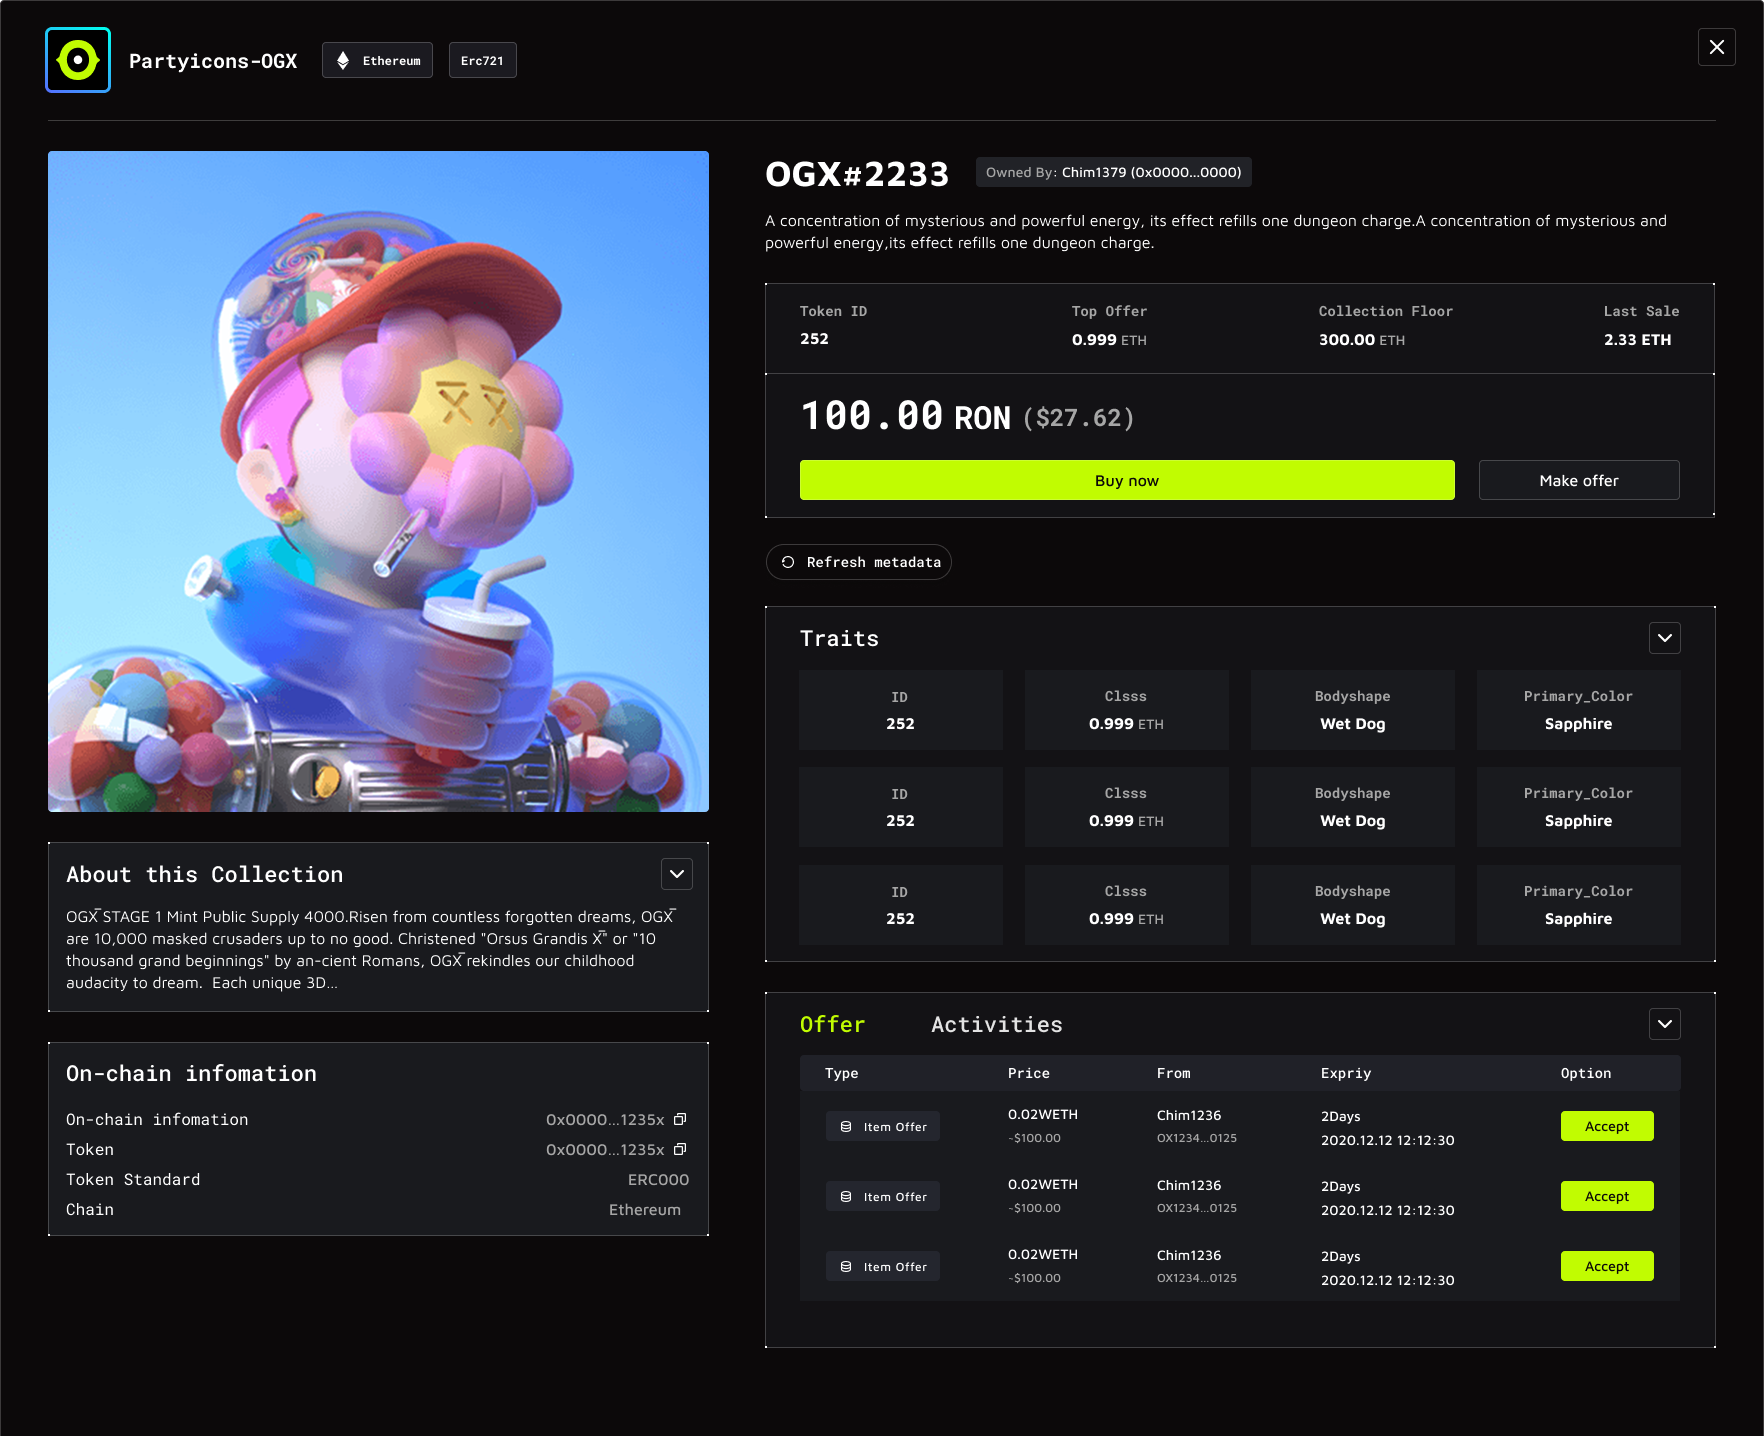Close the NFT detail dialog
This screenshot has width=1764, height=1436.
click(x=1716, y=47)
